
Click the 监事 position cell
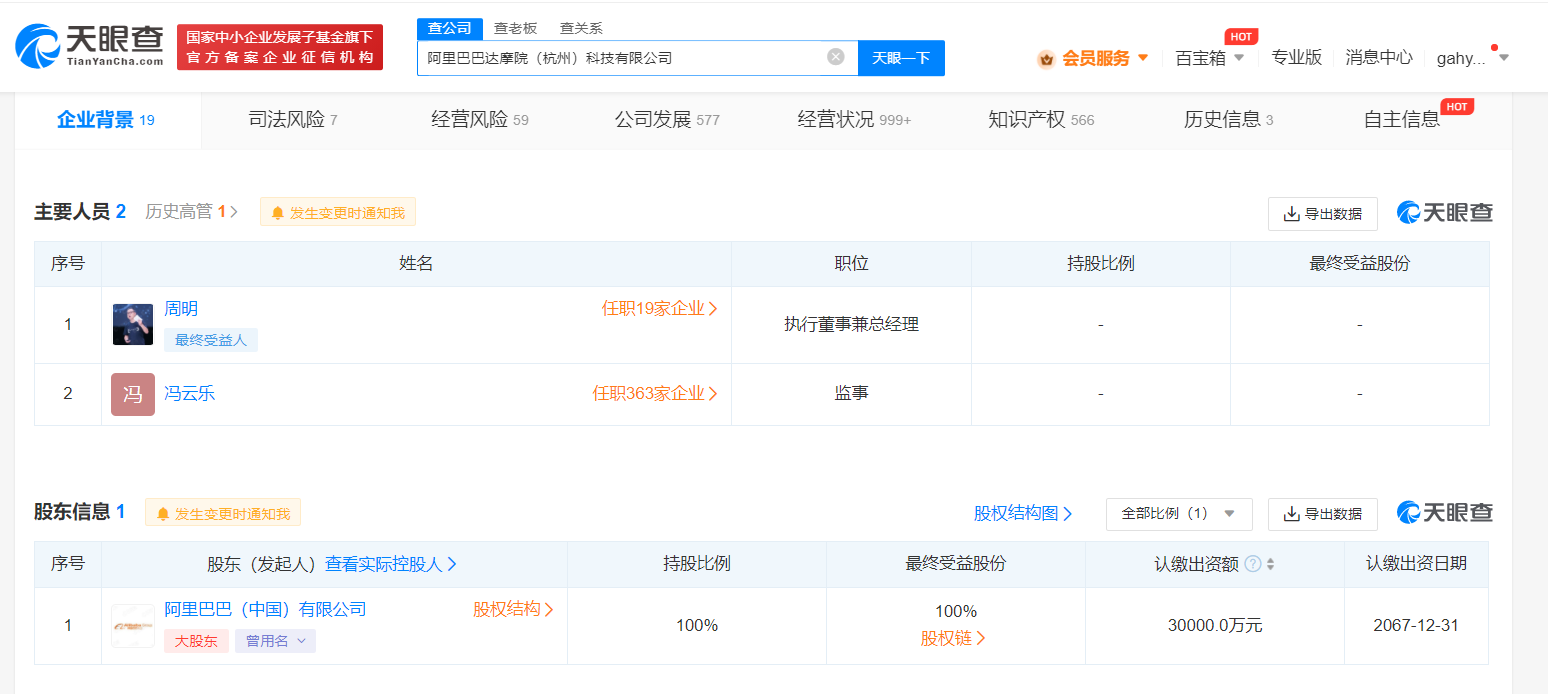851,393
